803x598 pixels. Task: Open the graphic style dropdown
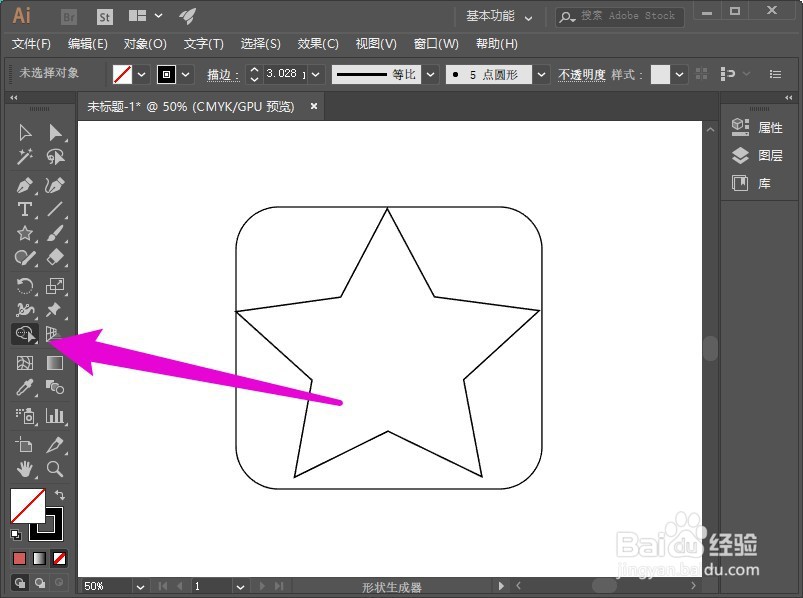(x=679, y=75)
